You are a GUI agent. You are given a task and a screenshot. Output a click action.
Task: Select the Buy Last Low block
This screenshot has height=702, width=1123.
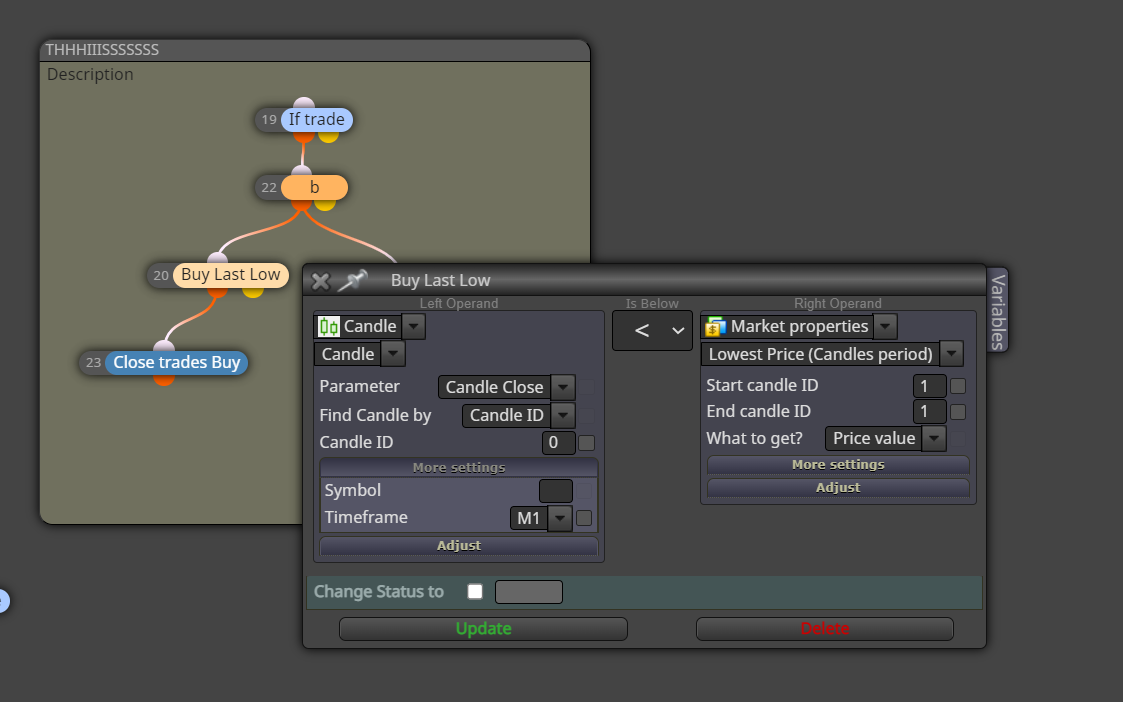point(231,275)
